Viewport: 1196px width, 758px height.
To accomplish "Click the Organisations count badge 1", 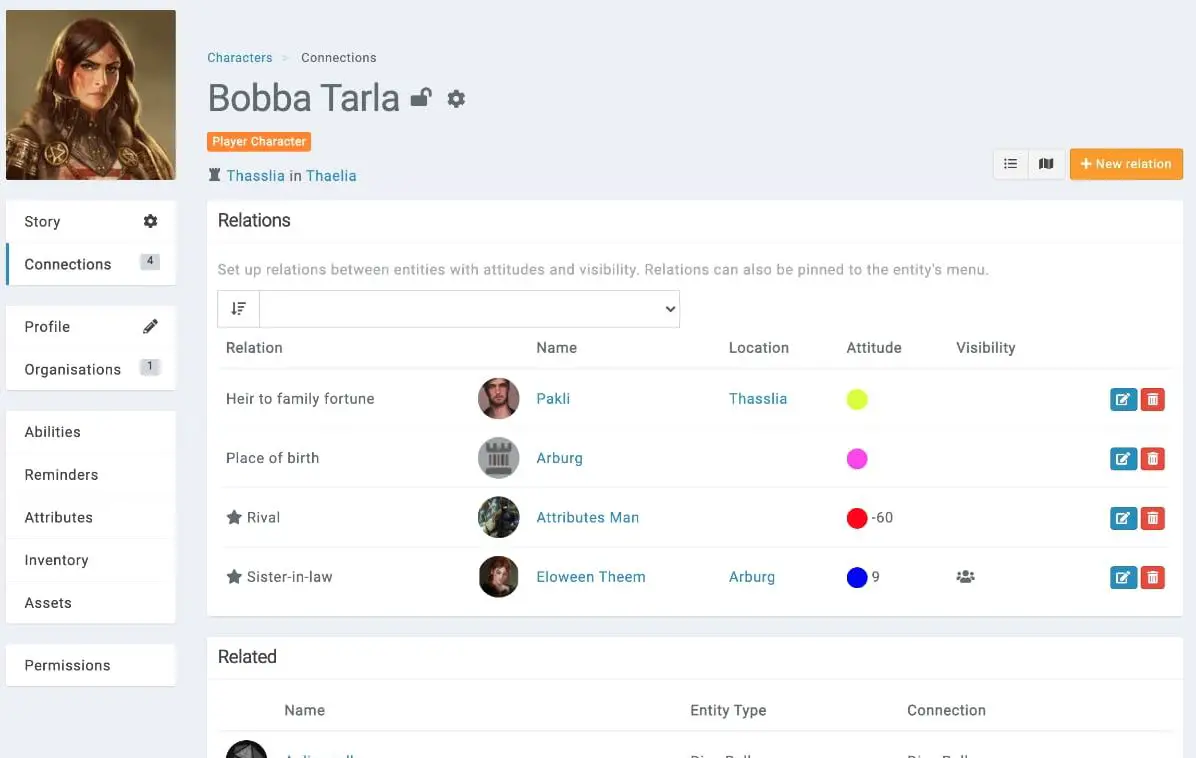I will [150, 366].
